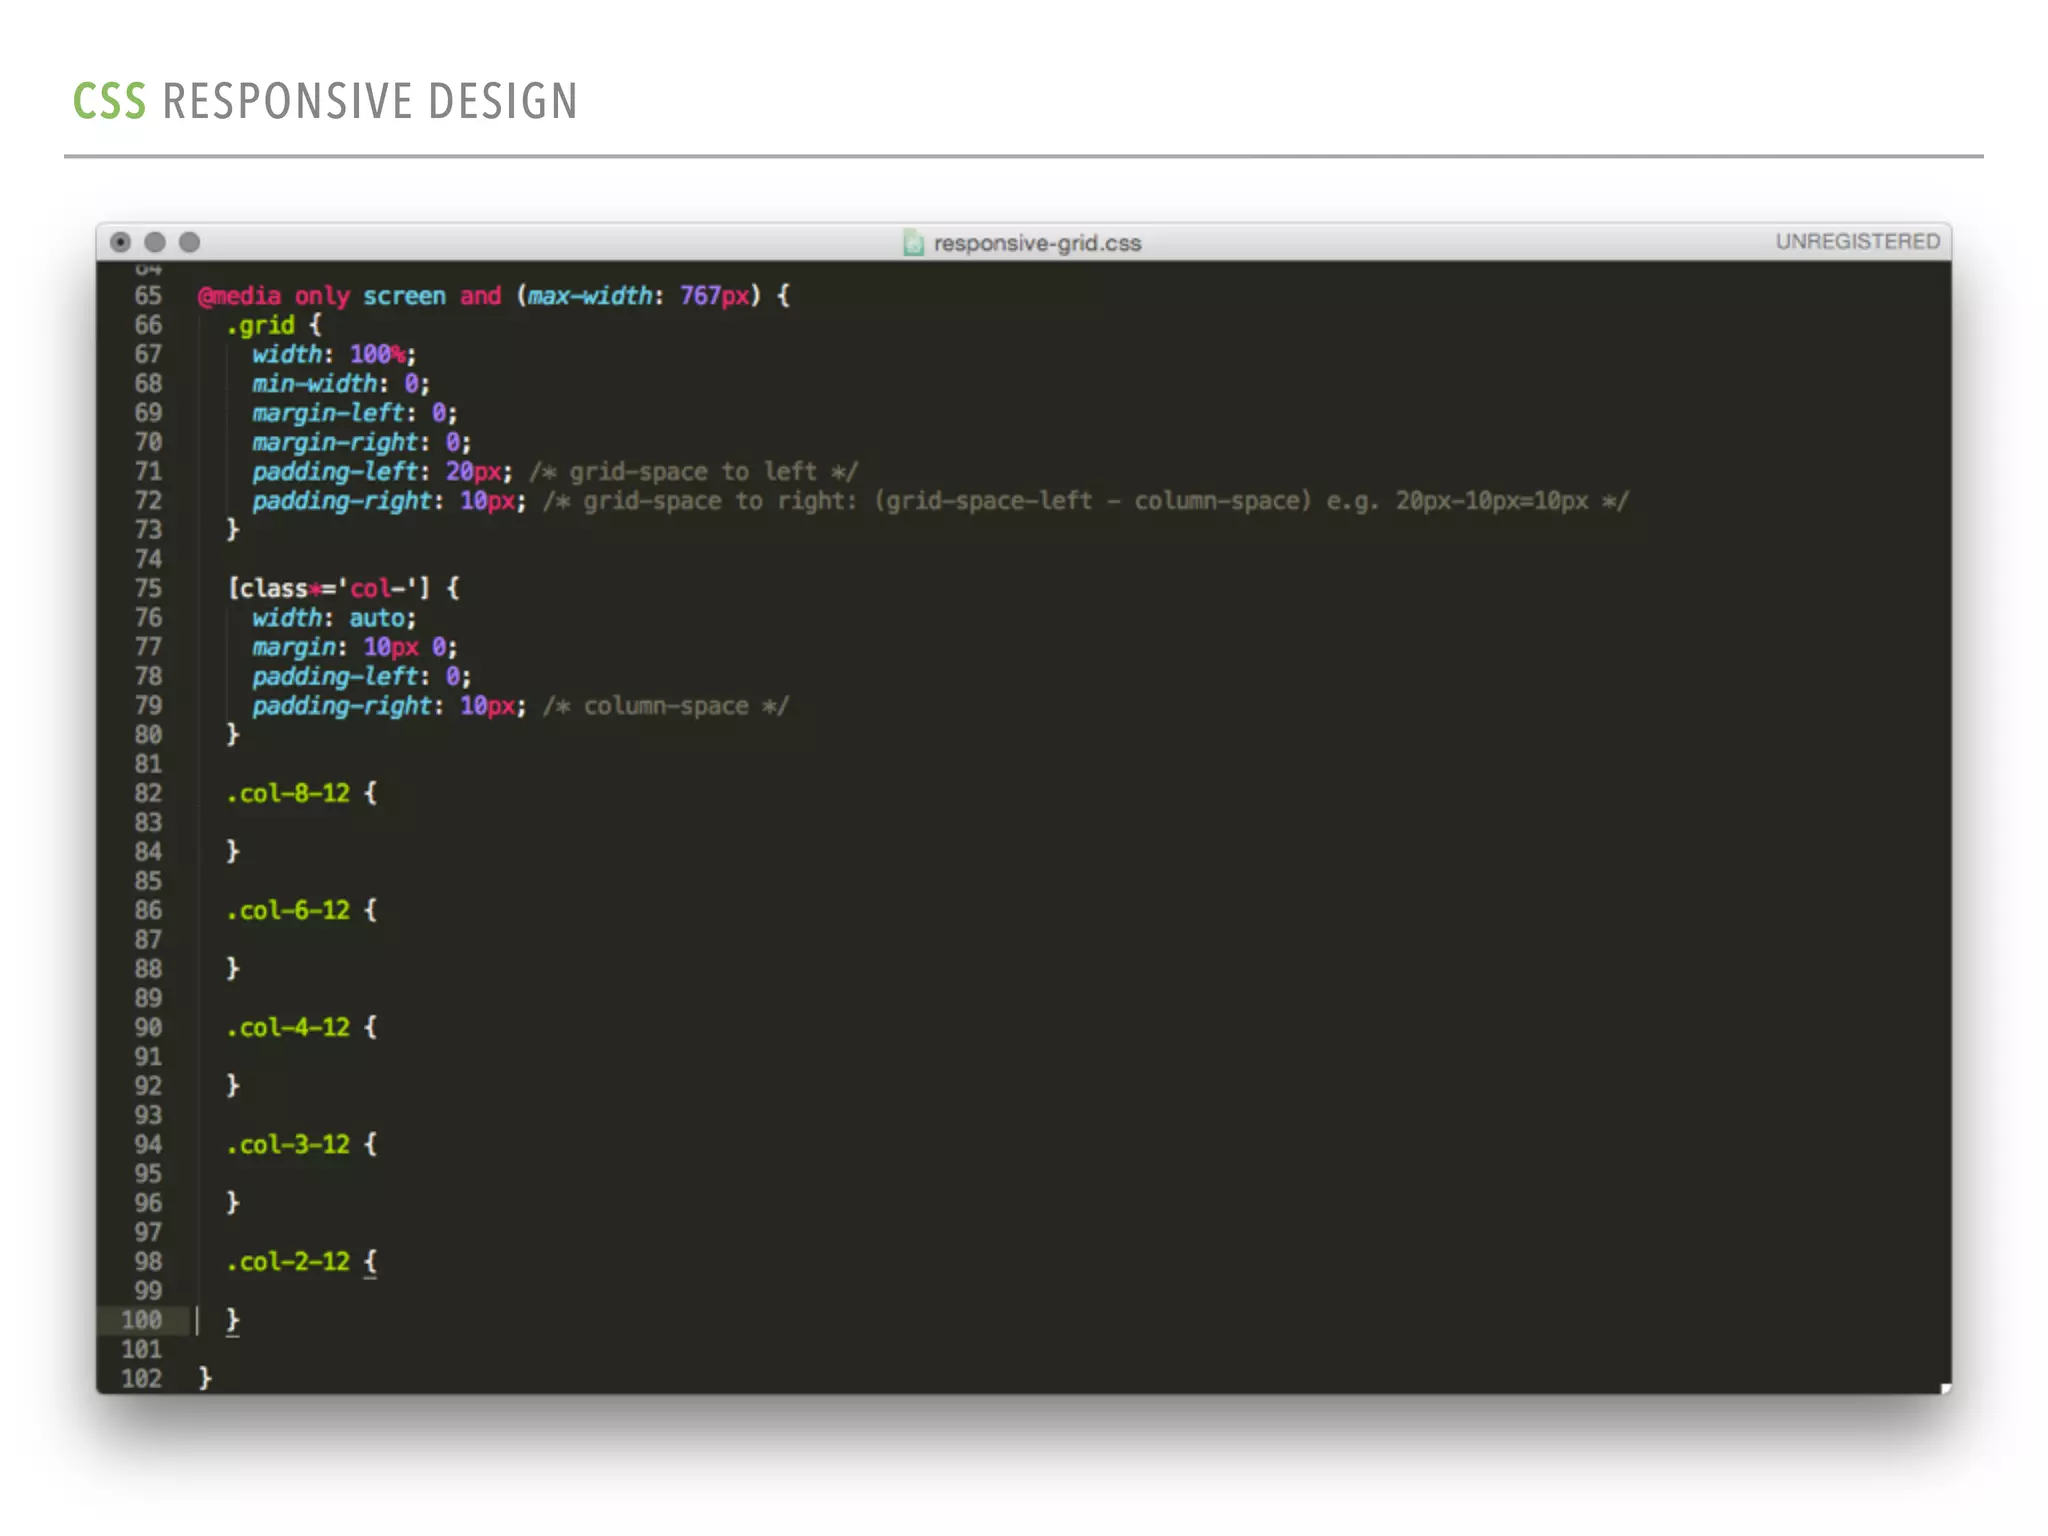Click the 'grid-space to right' comment on line 72

tap(1086, 501)
